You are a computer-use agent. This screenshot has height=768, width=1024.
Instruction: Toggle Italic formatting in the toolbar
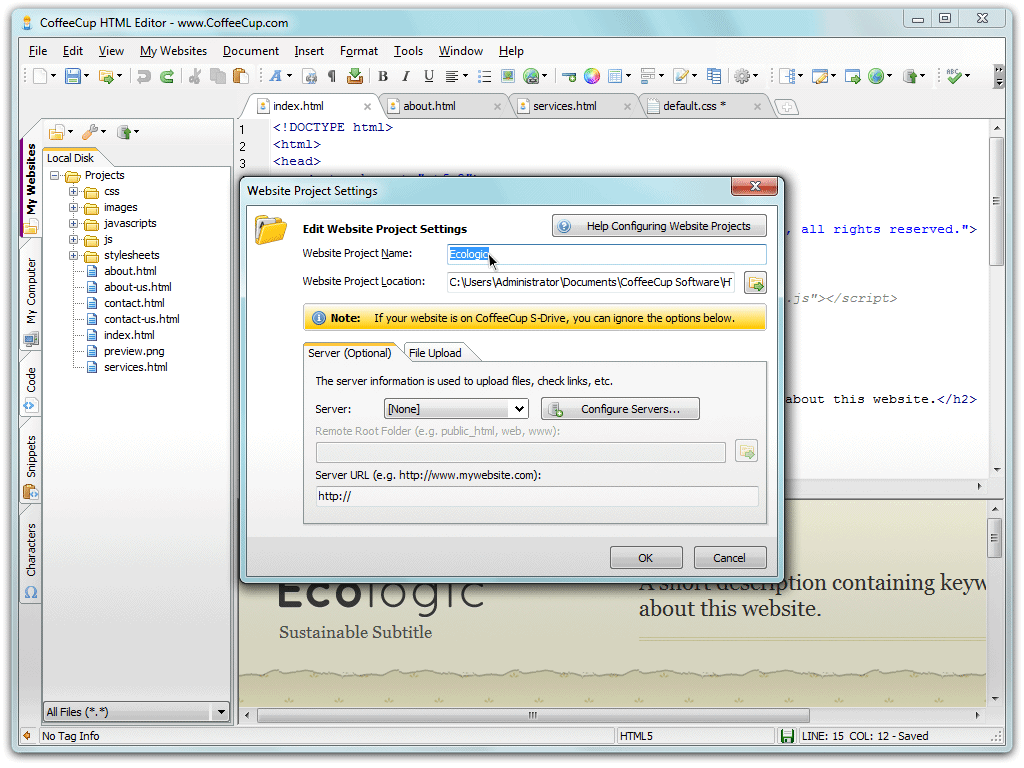tap(405, 77)
